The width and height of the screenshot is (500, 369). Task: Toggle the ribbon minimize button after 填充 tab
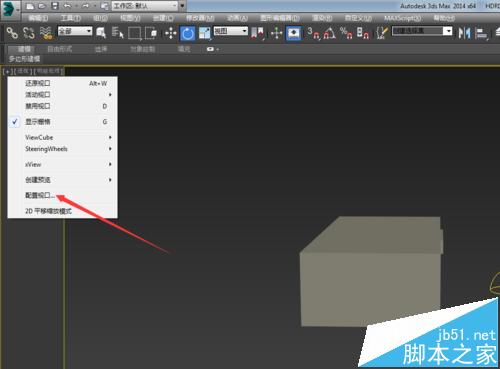point(210,49)
